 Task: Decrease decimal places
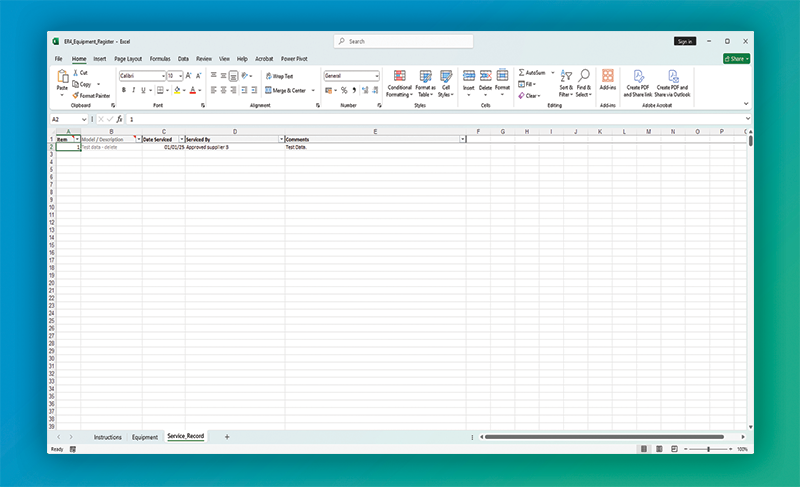(x=375, y=90)
